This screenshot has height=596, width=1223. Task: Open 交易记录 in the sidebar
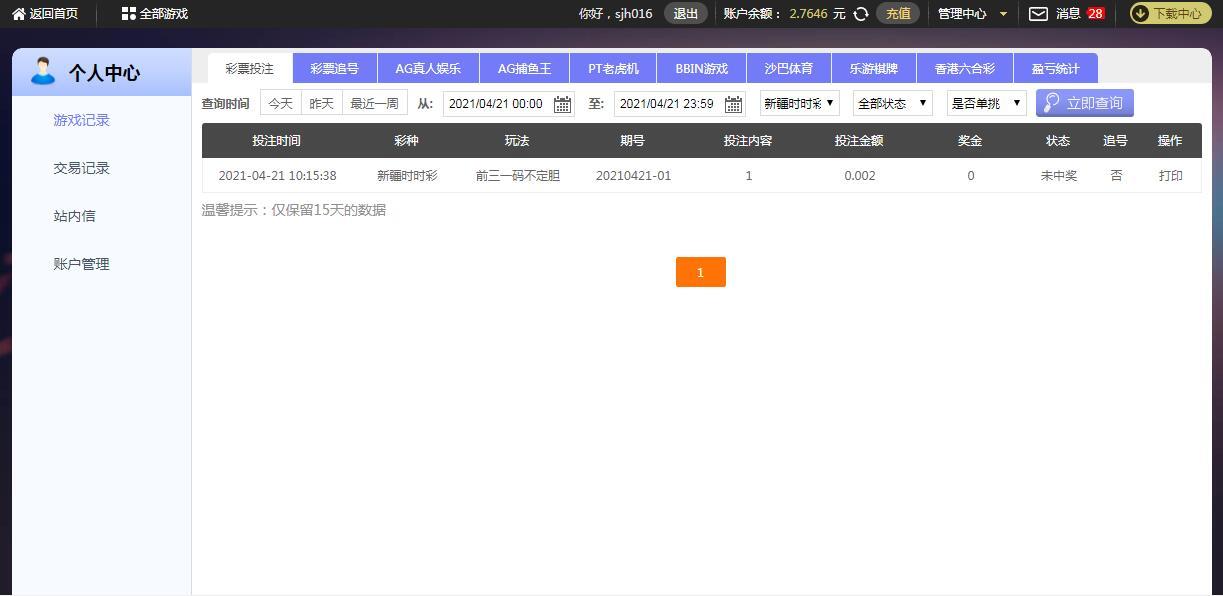click(x=82, y=168)
